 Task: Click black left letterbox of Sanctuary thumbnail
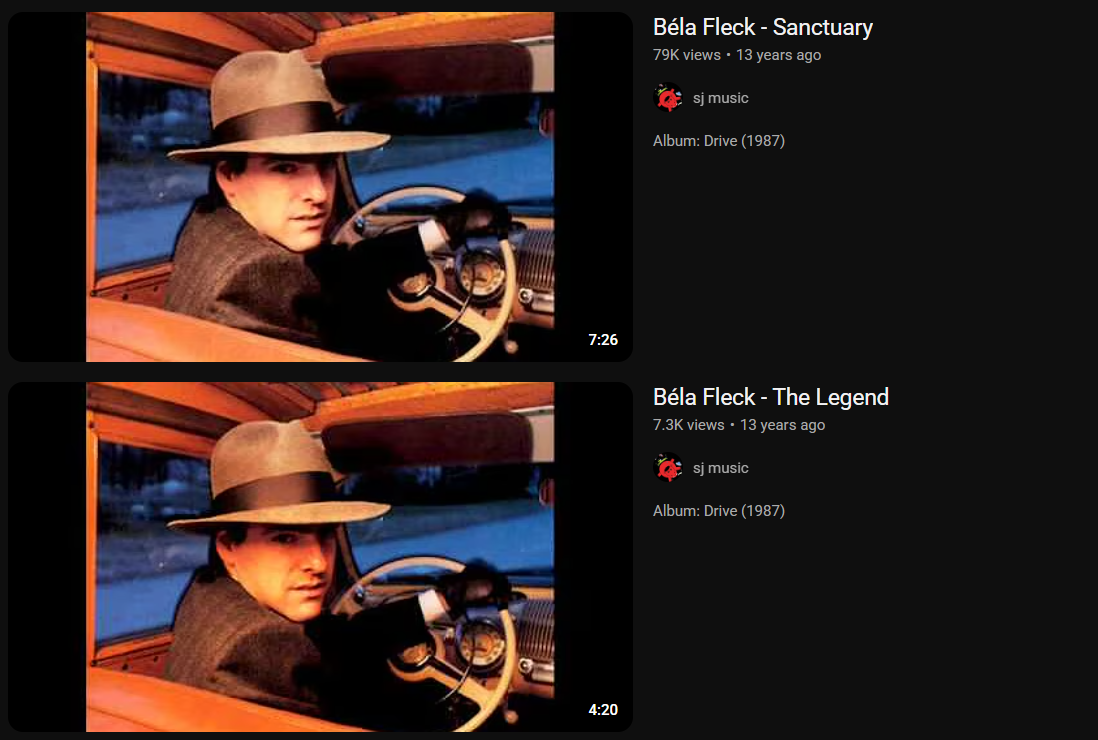point(47,186)
